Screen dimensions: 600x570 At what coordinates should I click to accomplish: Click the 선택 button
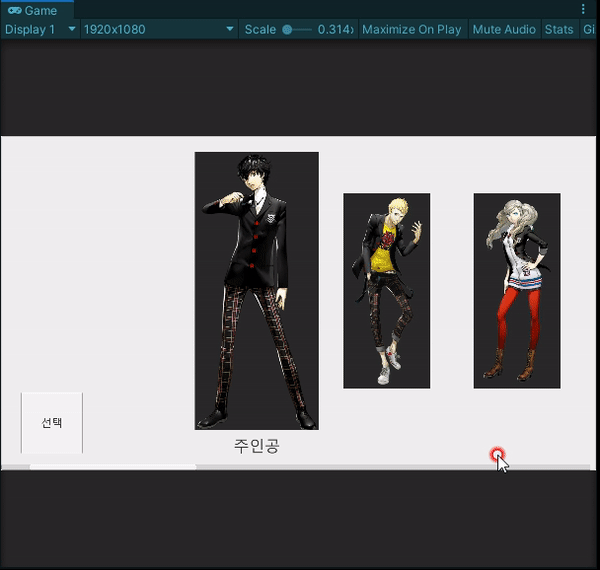[x=52, y=423]
